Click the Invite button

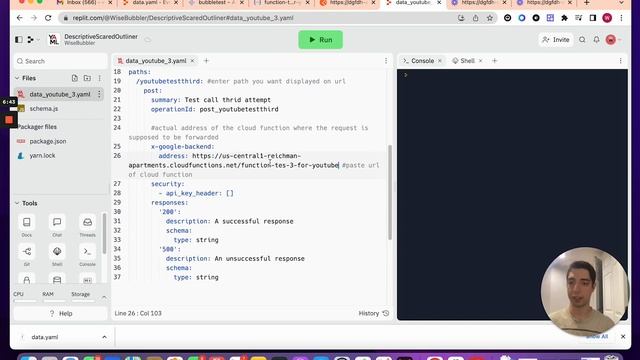coord(556,40)
